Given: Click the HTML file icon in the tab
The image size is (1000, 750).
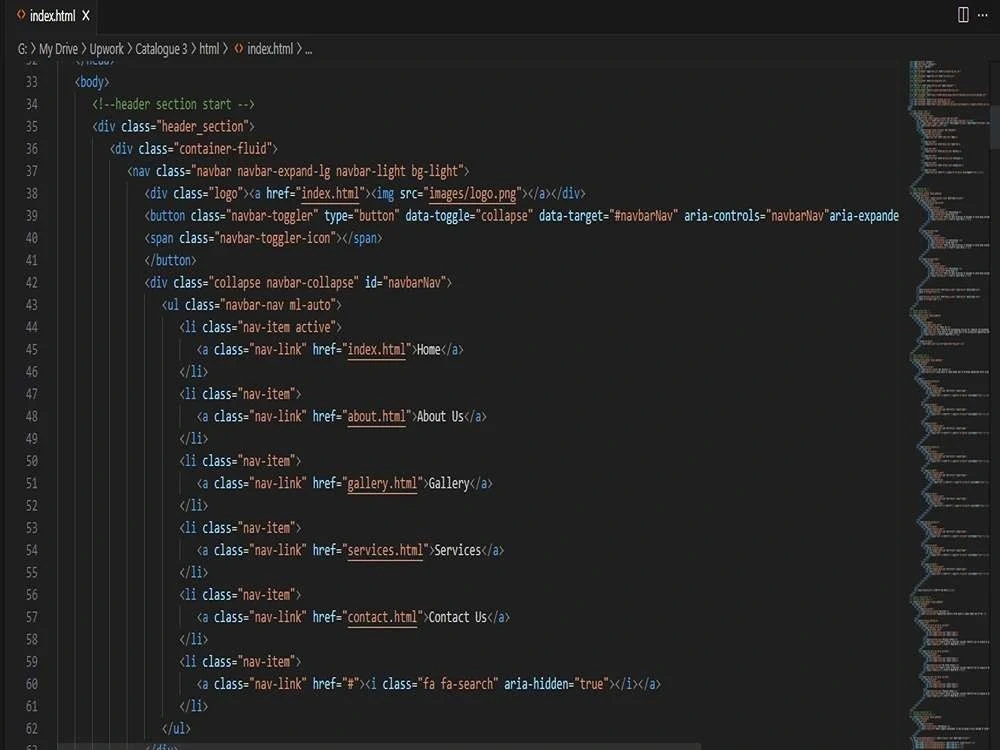Looking at the screenshot, I should click(21, 15).
